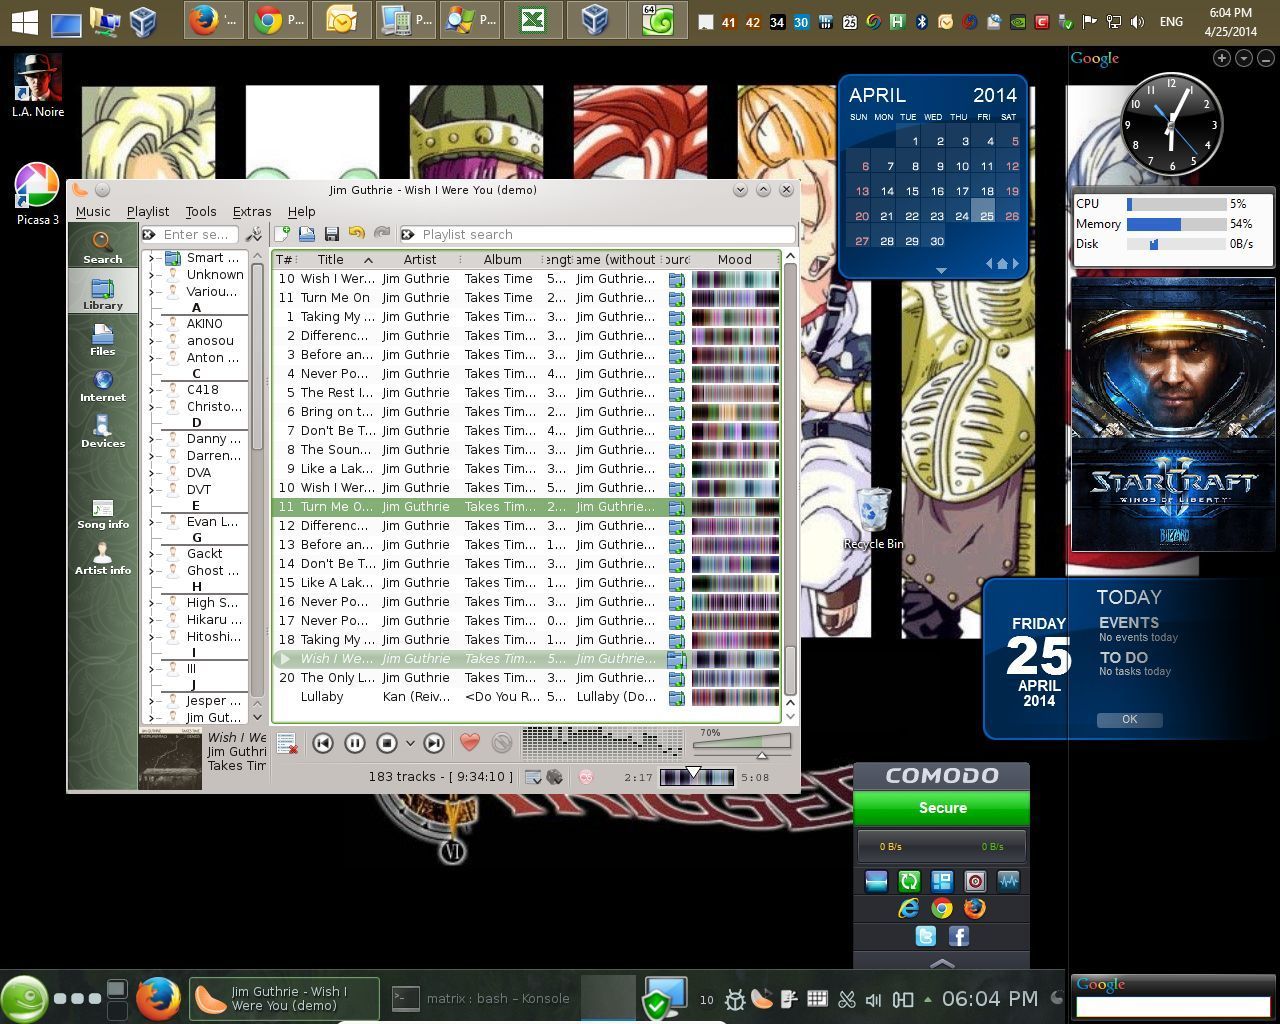Open the Playlist menu
The height and width of the screenshot is (1024, 1280).
147,211
